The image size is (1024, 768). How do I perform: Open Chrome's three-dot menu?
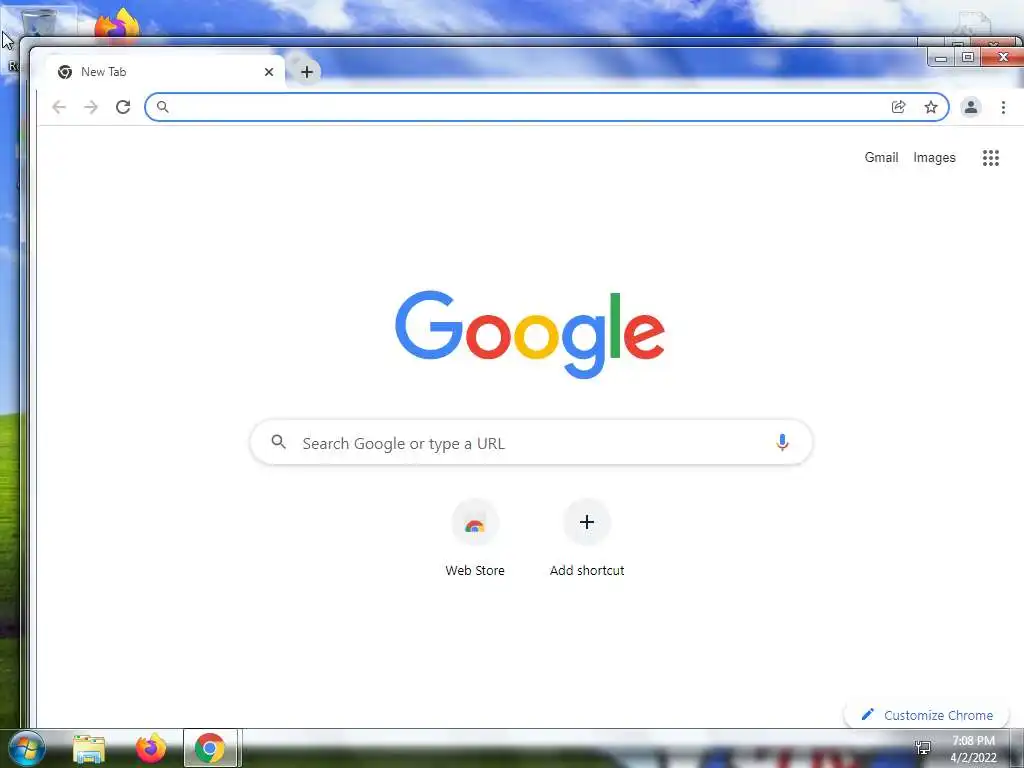[1003, 107]
